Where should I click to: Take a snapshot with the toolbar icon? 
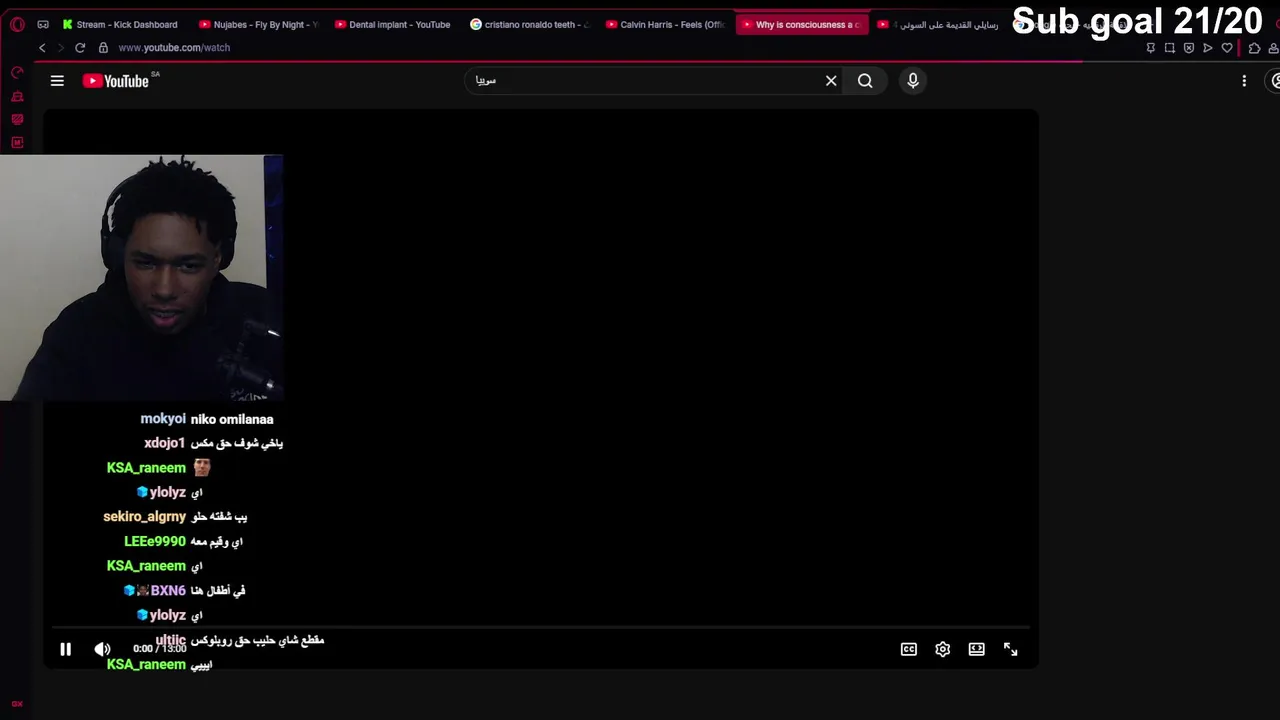[1169, 48]
